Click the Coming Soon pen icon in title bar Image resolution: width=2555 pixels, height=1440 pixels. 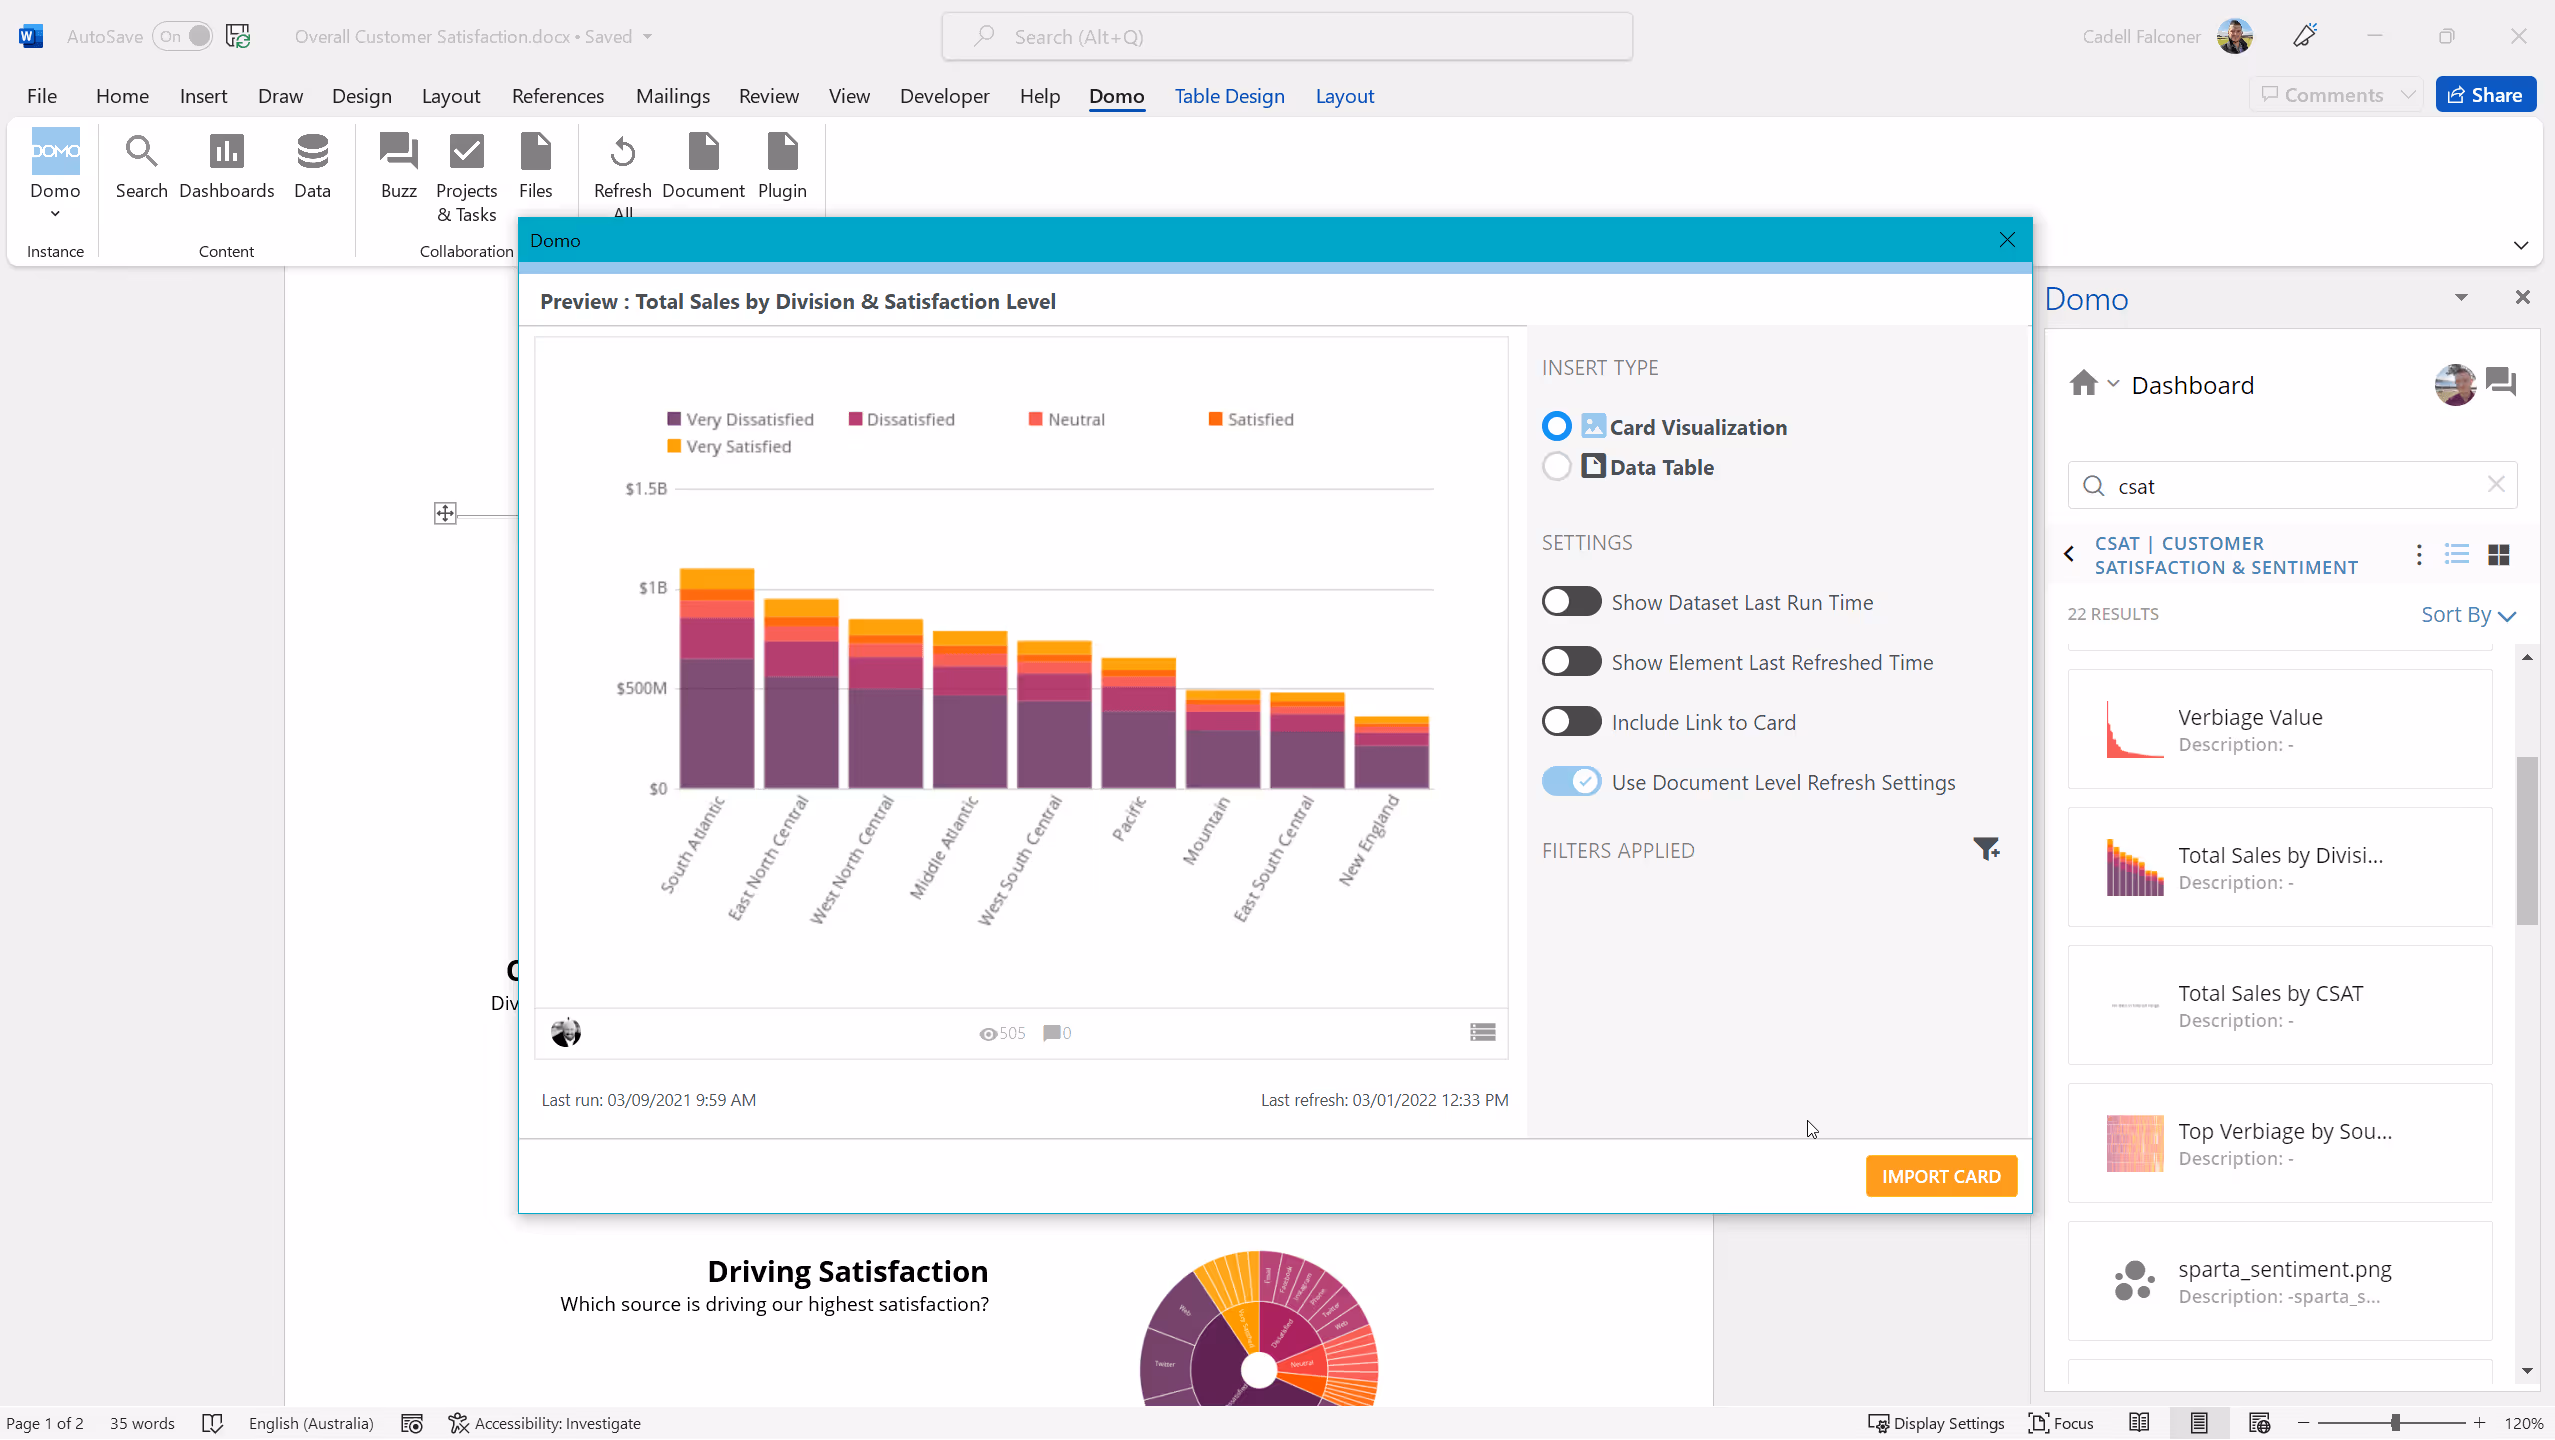2305,36
